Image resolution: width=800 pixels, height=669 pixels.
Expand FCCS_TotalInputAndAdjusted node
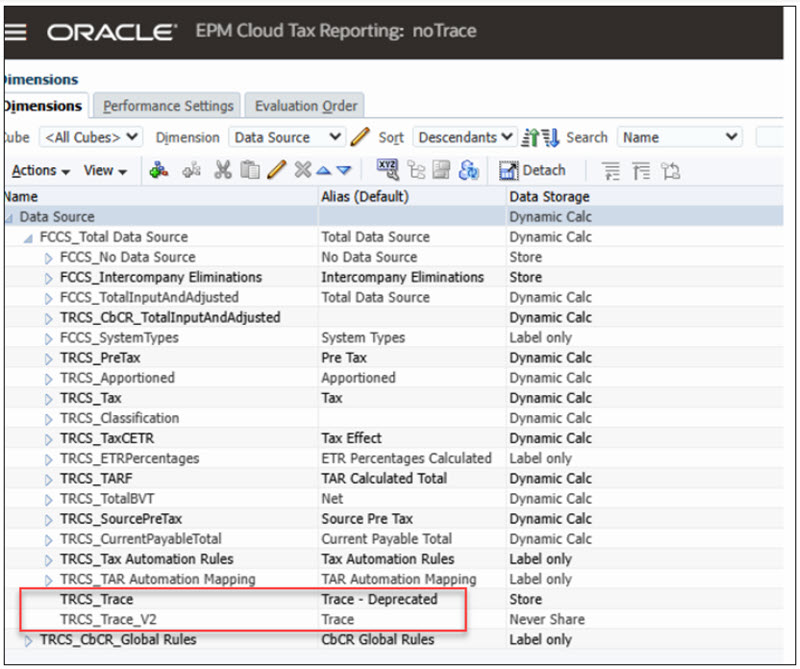48,298
